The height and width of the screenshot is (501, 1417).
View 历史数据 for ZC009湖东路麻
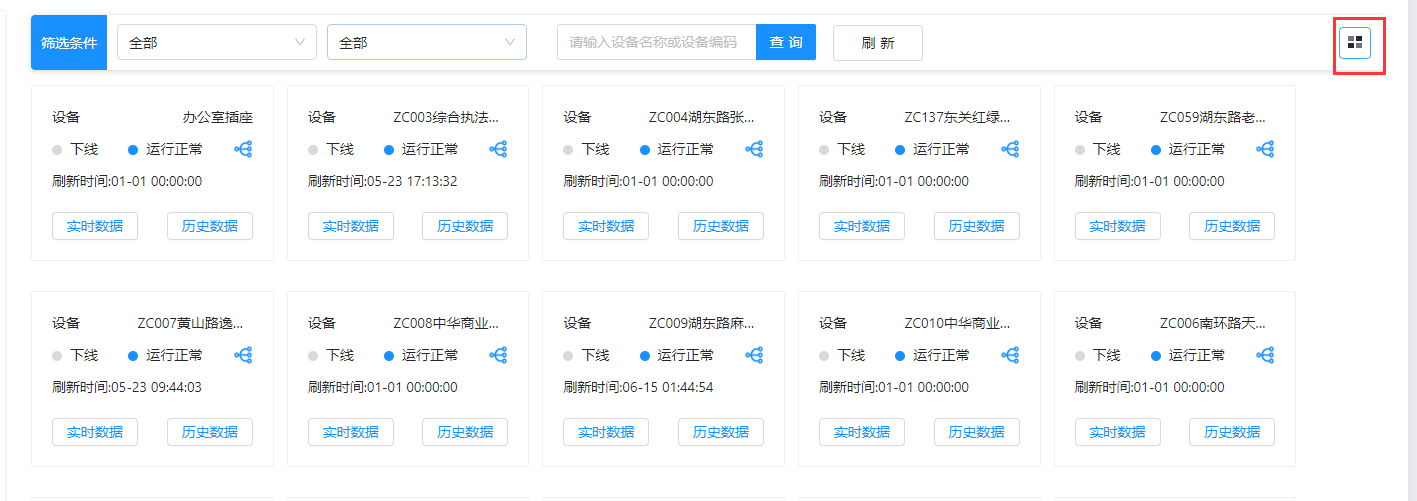pyautogui.click(x=721, y=432)
